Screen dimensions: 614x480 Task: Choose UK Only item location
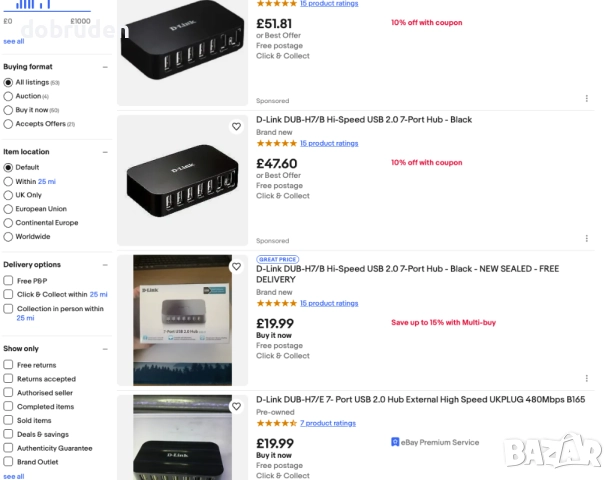pyautogui.click(x=9, y=195)
